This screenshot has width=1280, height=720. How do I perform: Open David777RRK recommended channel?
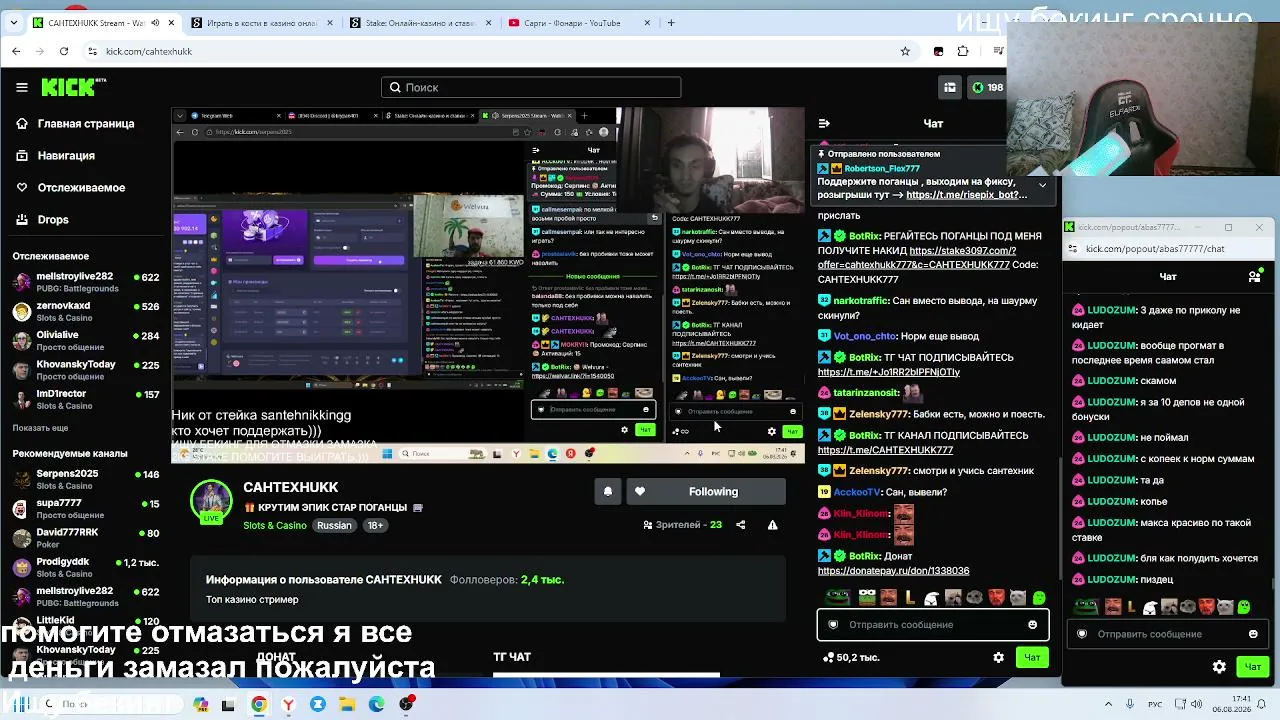pyautogui.click(x=85, y=538)
